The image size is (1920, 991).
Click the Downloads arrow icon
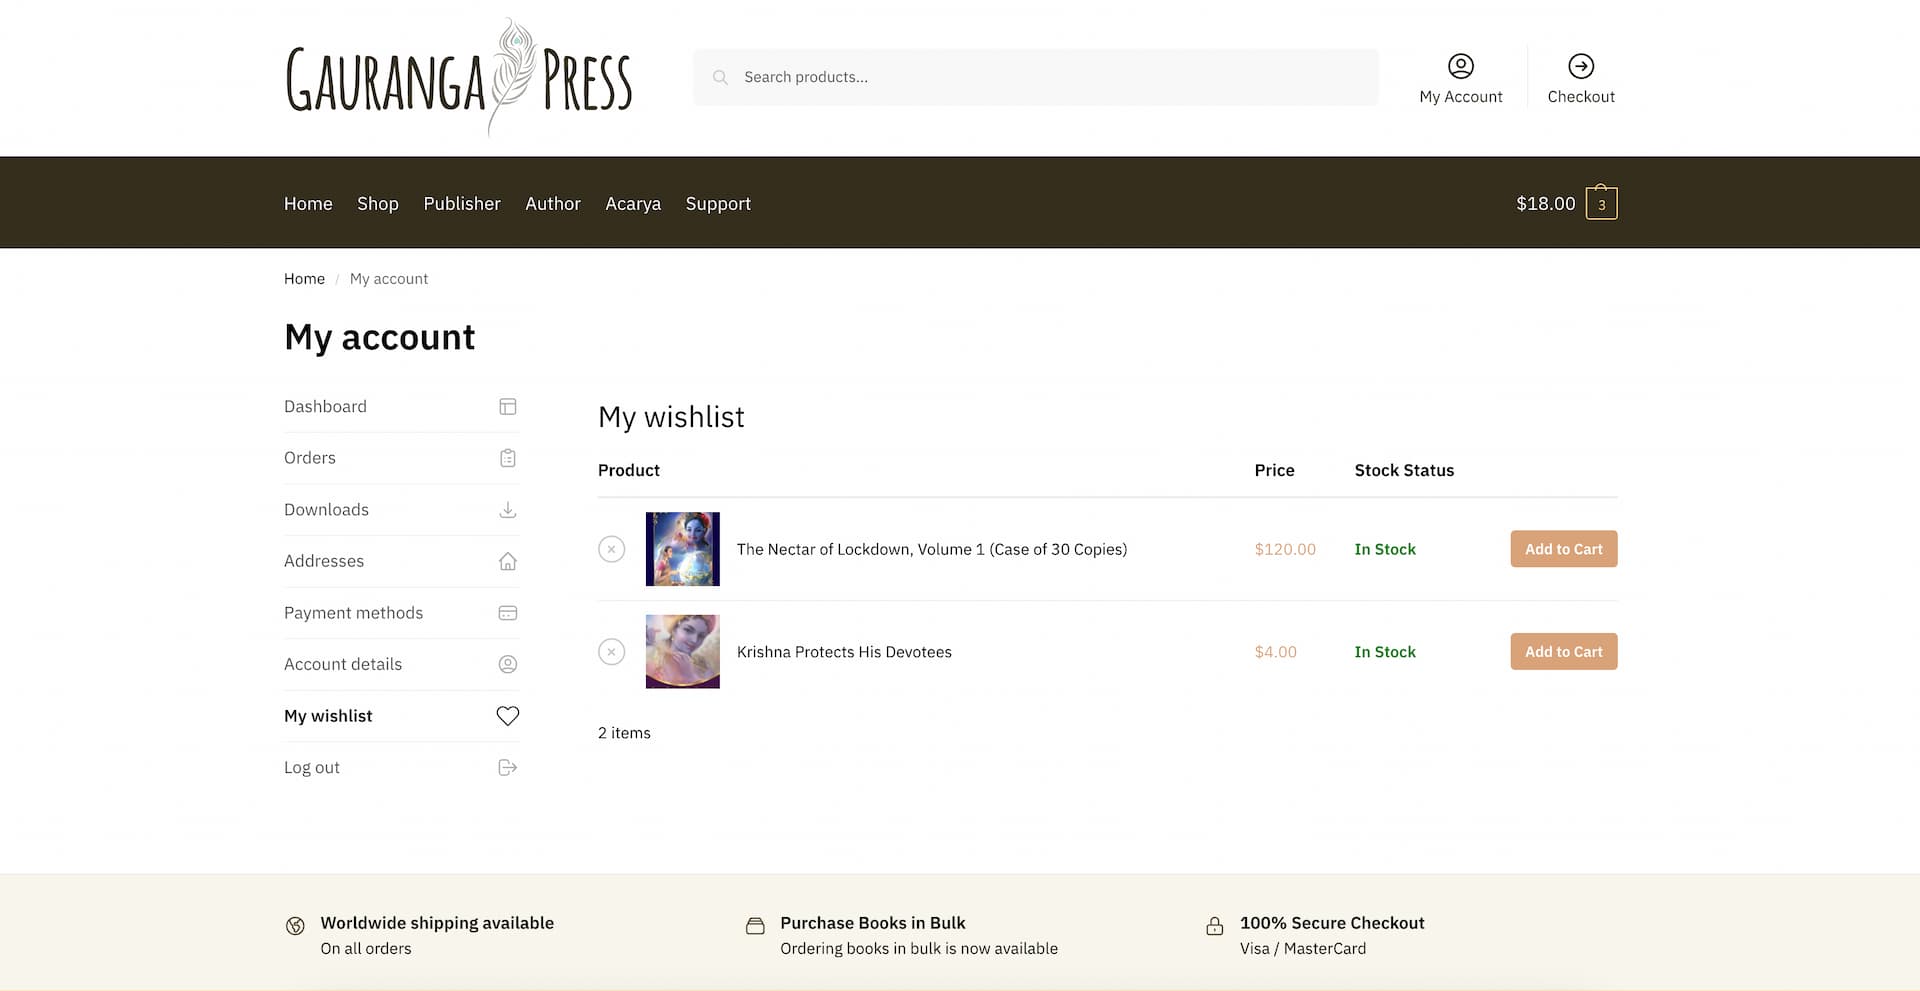pos(508,510)
